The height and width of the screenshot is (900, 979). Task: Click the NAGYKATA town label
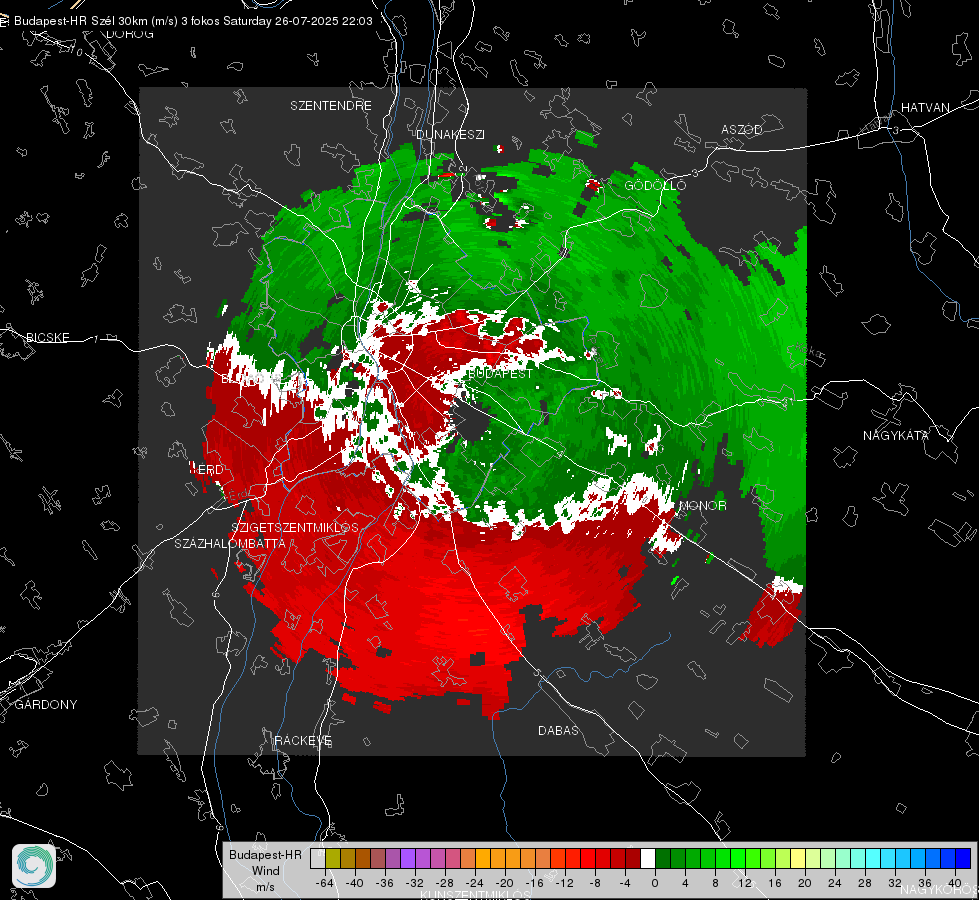[896, 435]
